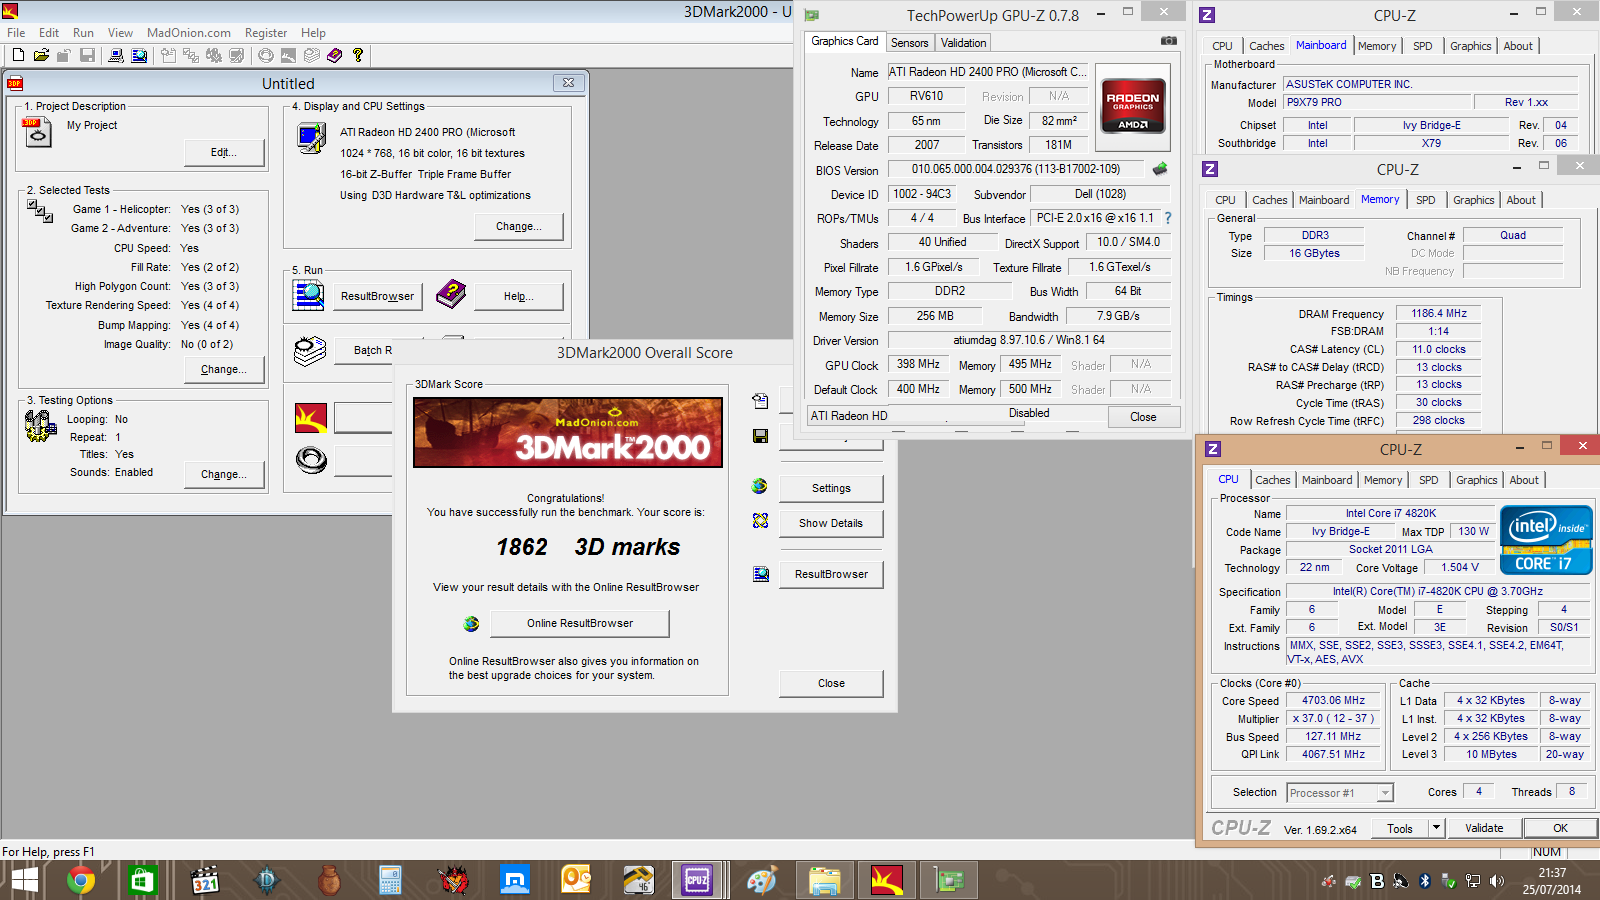The height and width of the screenshot is (900, 1600).
Task: Click the details icon beside Show Details
Action: [x=760, y=521]
